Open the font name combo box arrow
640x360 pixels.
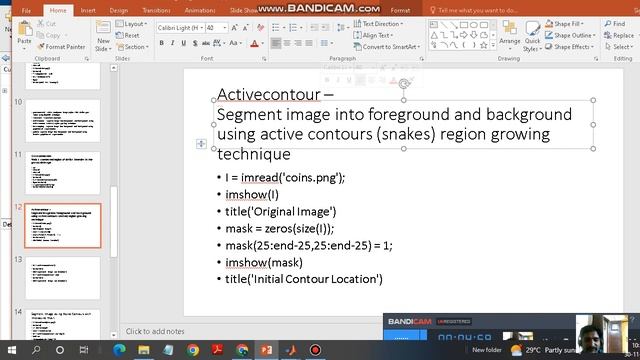point(201,28)
